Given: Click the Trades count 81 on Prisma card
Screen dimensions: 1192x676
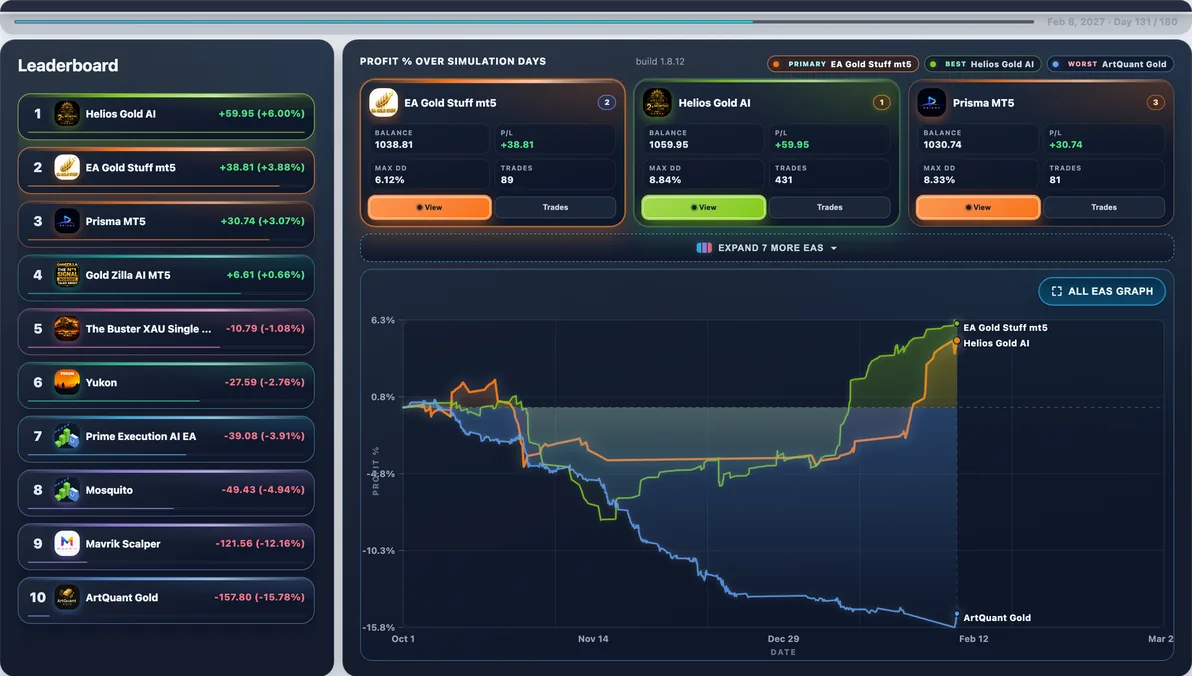Looking at the screenshot, I should 1055,180.
